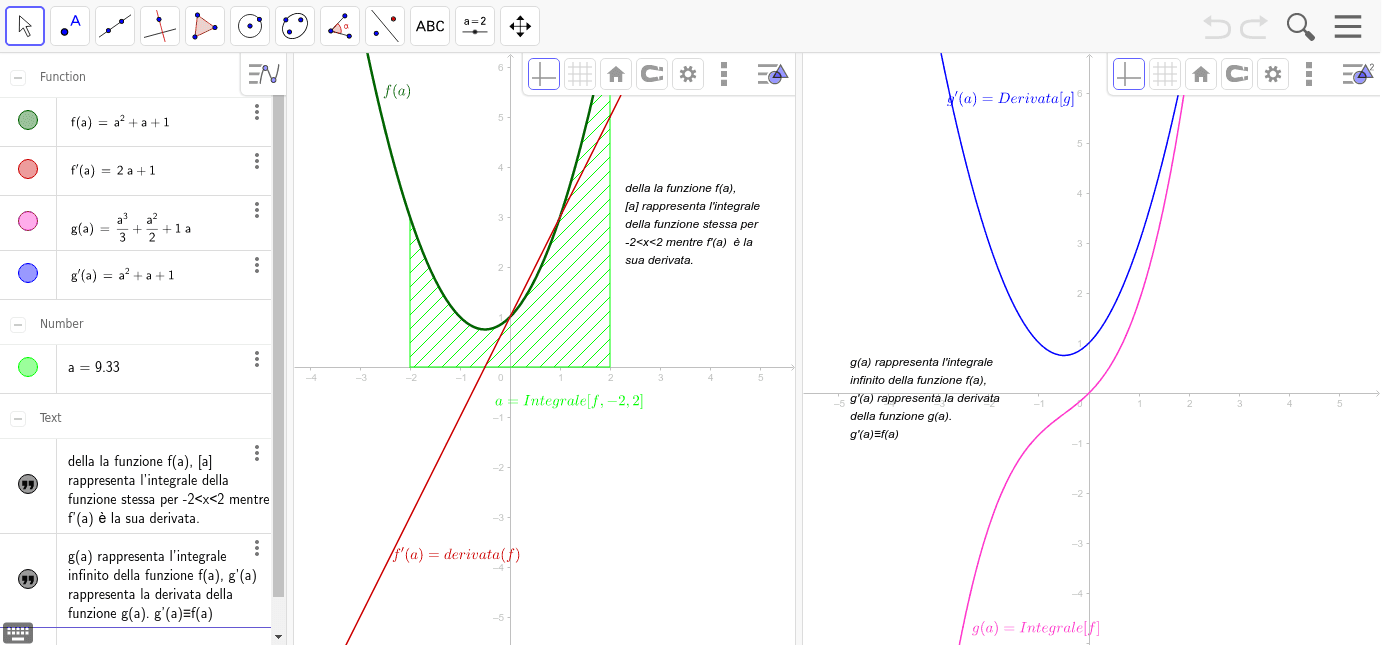Open point capturing magnet in right view
Viewport: 1382px width, 647px height.
1237,74
